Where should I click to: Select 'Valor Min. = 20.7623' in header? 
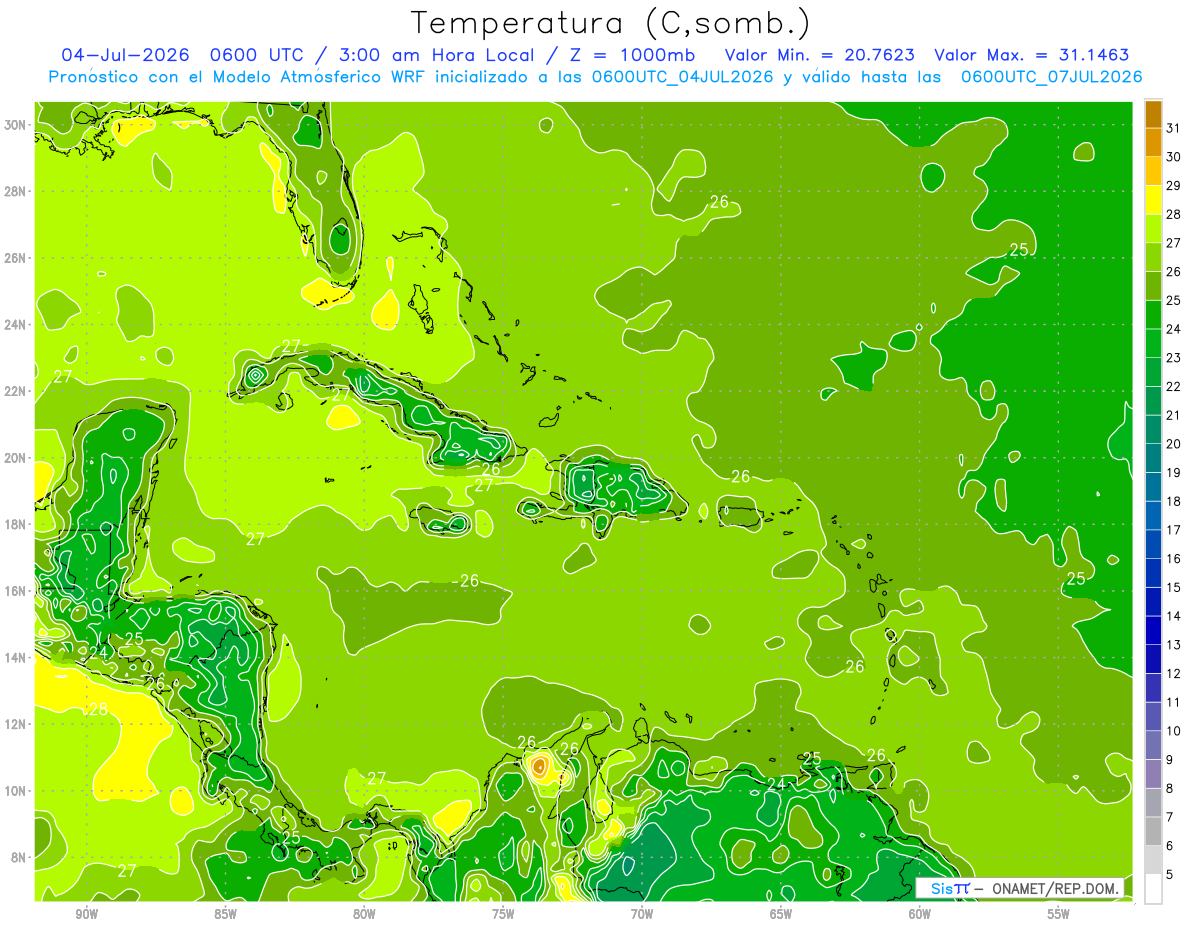pyautogui.click(x=819, y=55)
